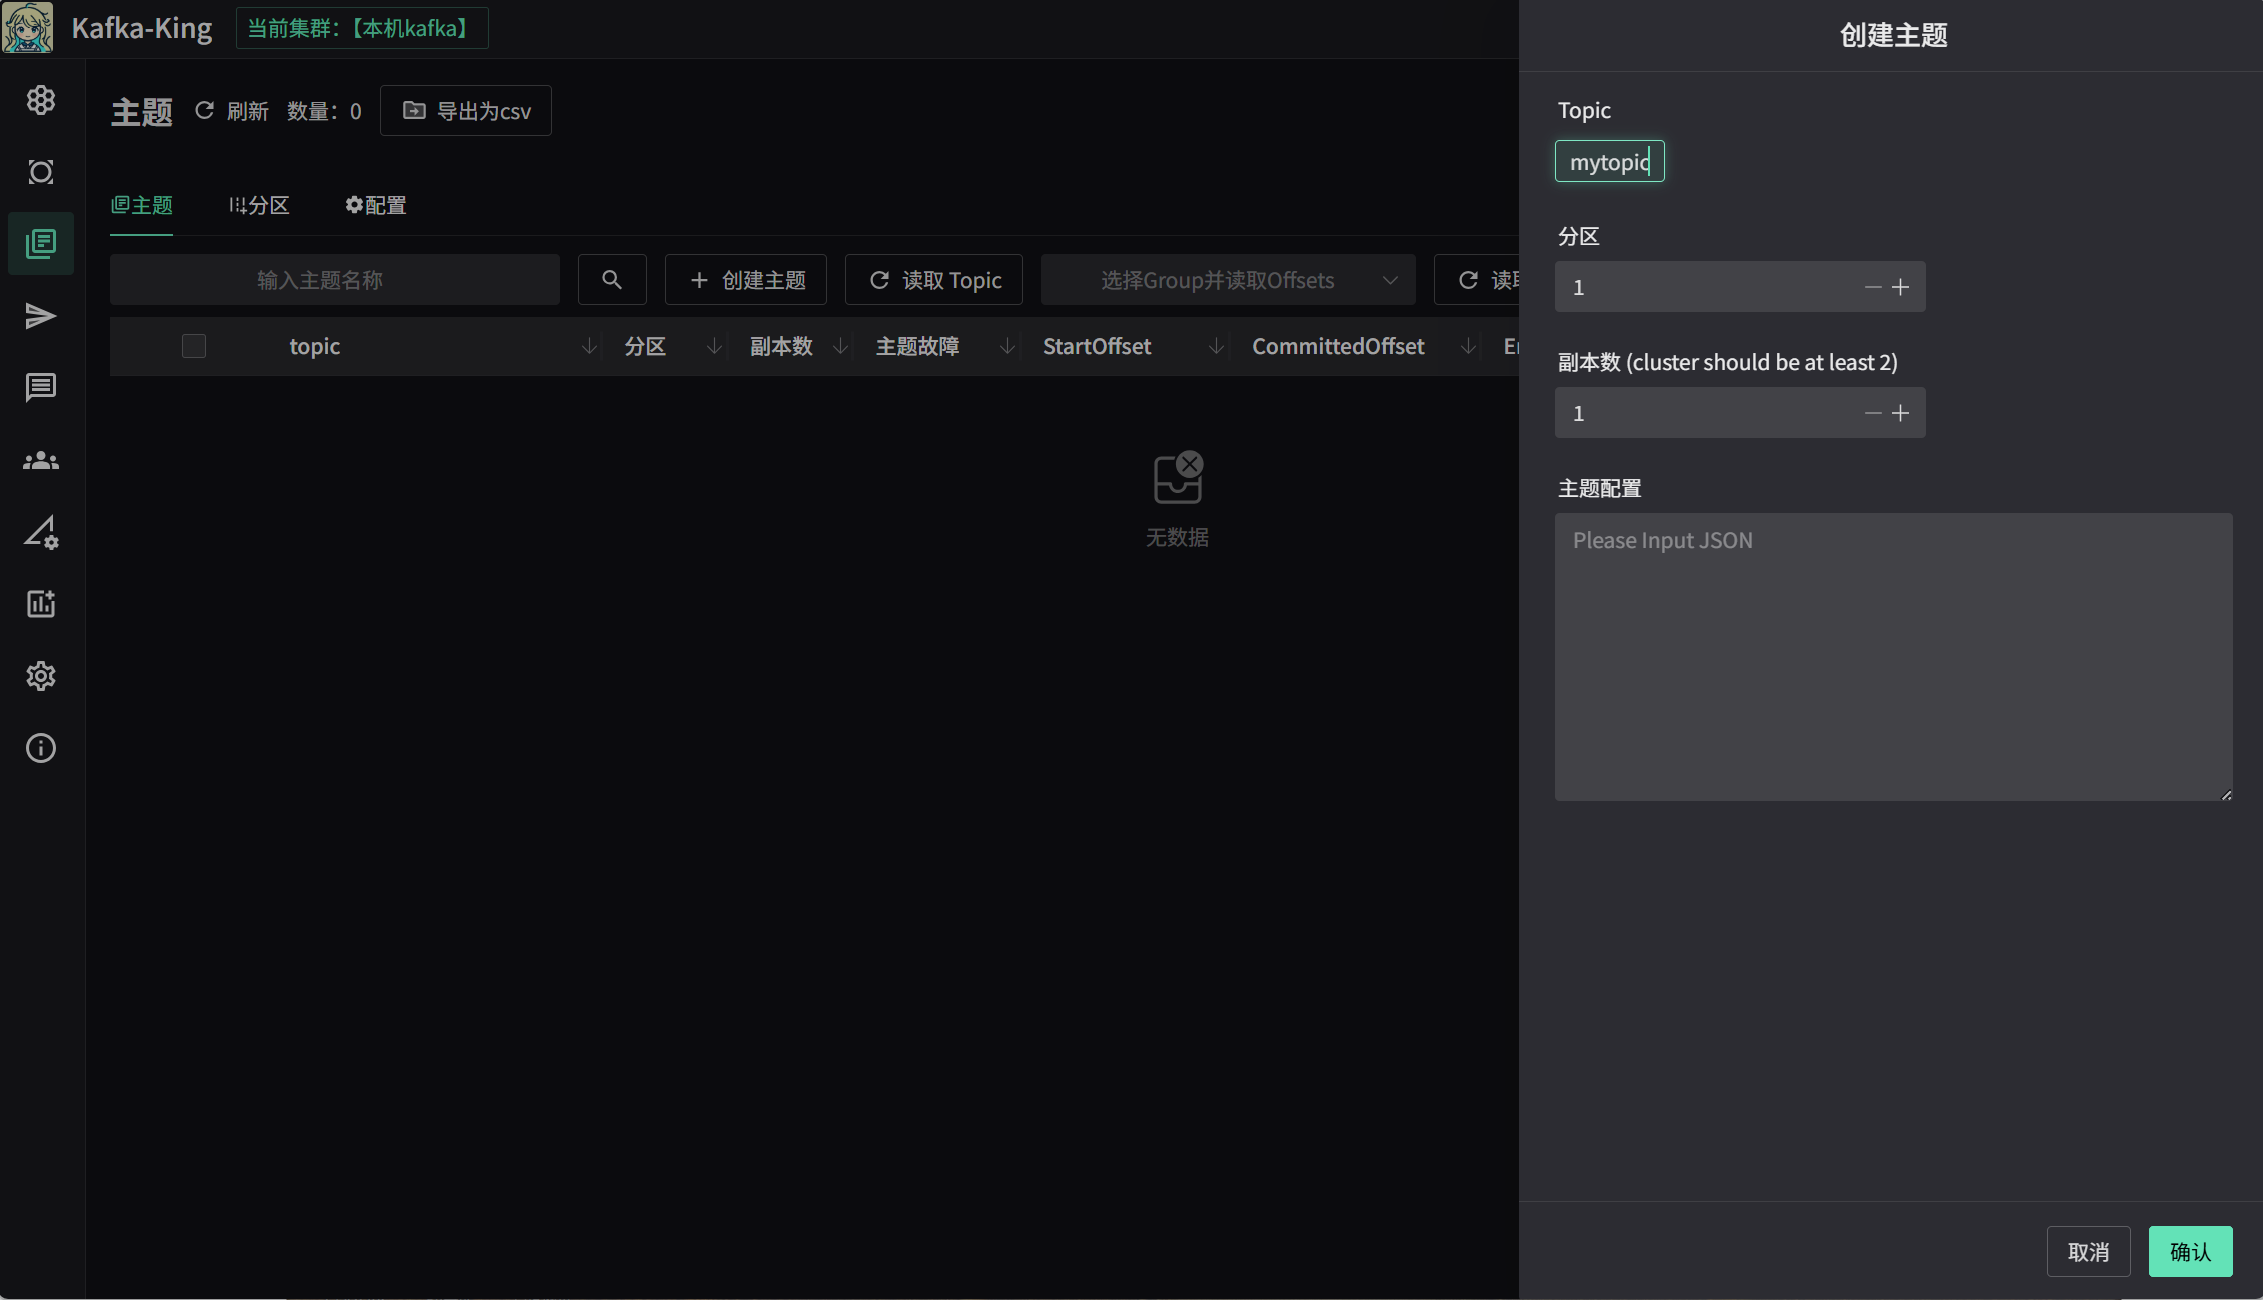The image size is (2263, 1300).
Task: Open the monitoring chart icon in sidebar
Action: 41,604
